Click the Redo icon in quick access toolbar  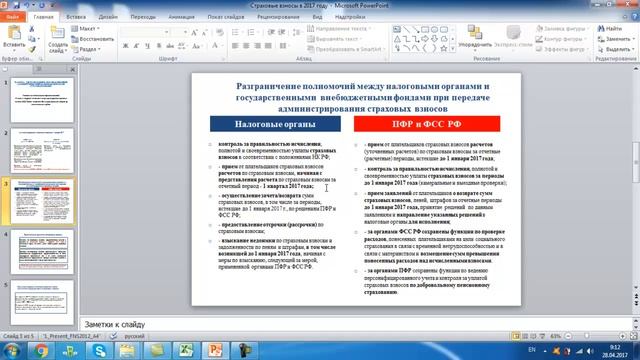pos(41,5)
